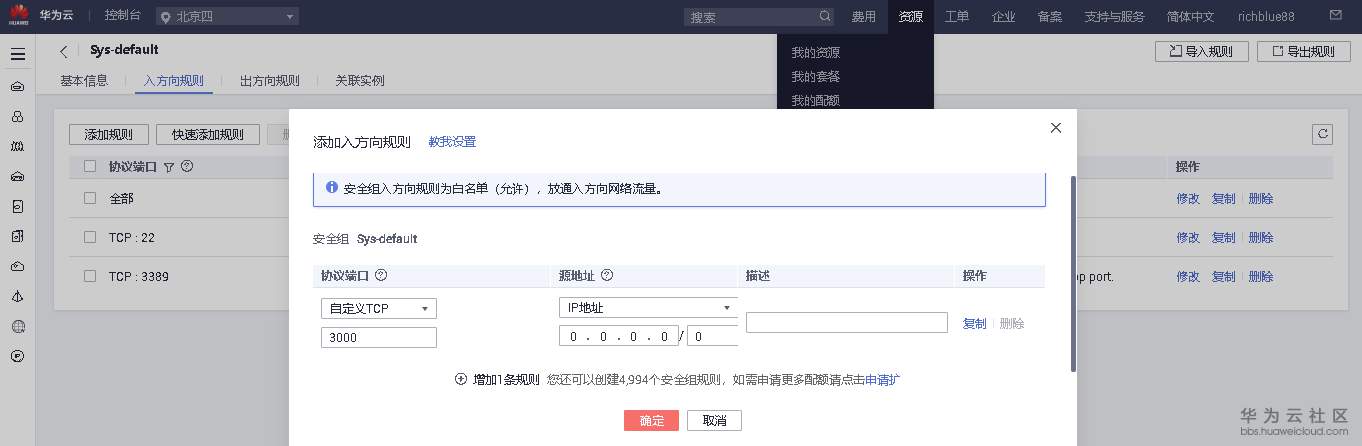Click the port field containing 3000
Image resolution: width=1362 pixels, height=446 pixels.
coord(379,338)
